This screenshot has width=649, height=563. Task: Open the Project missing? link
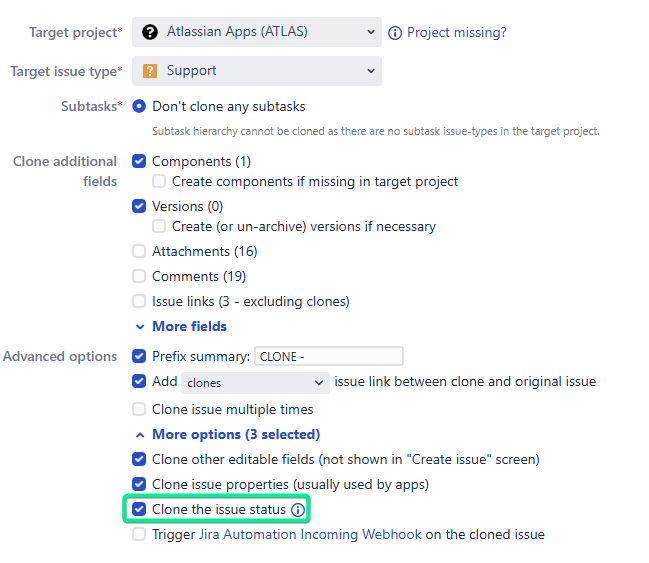click(457, 32)
